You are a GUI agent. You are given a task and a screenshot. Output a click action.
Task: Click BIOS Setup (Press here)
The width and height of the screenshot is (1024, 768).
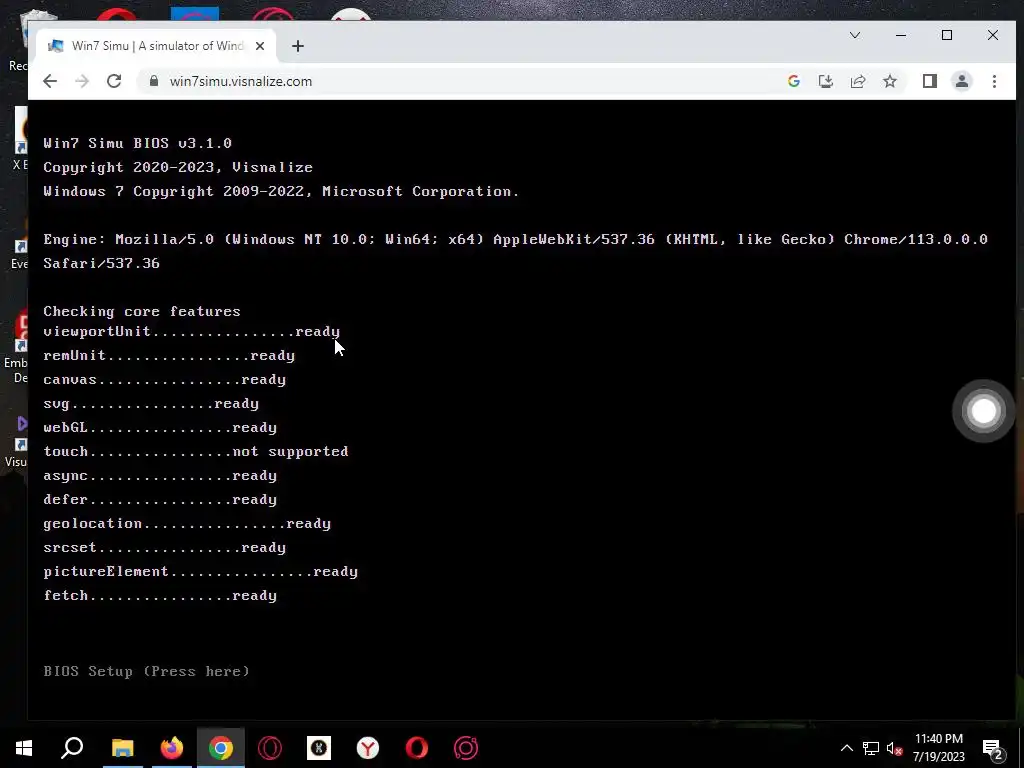146,671
